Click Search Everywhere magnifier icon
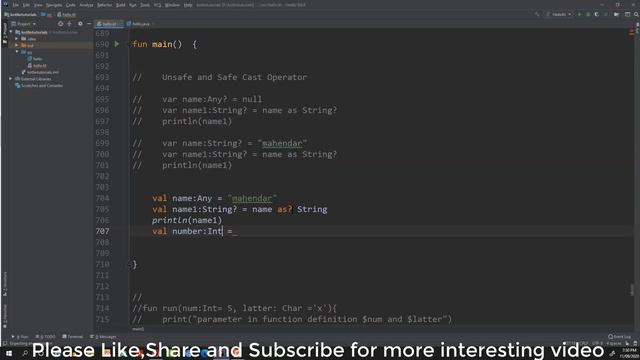The image size is (640, 360). pos(636,14)
